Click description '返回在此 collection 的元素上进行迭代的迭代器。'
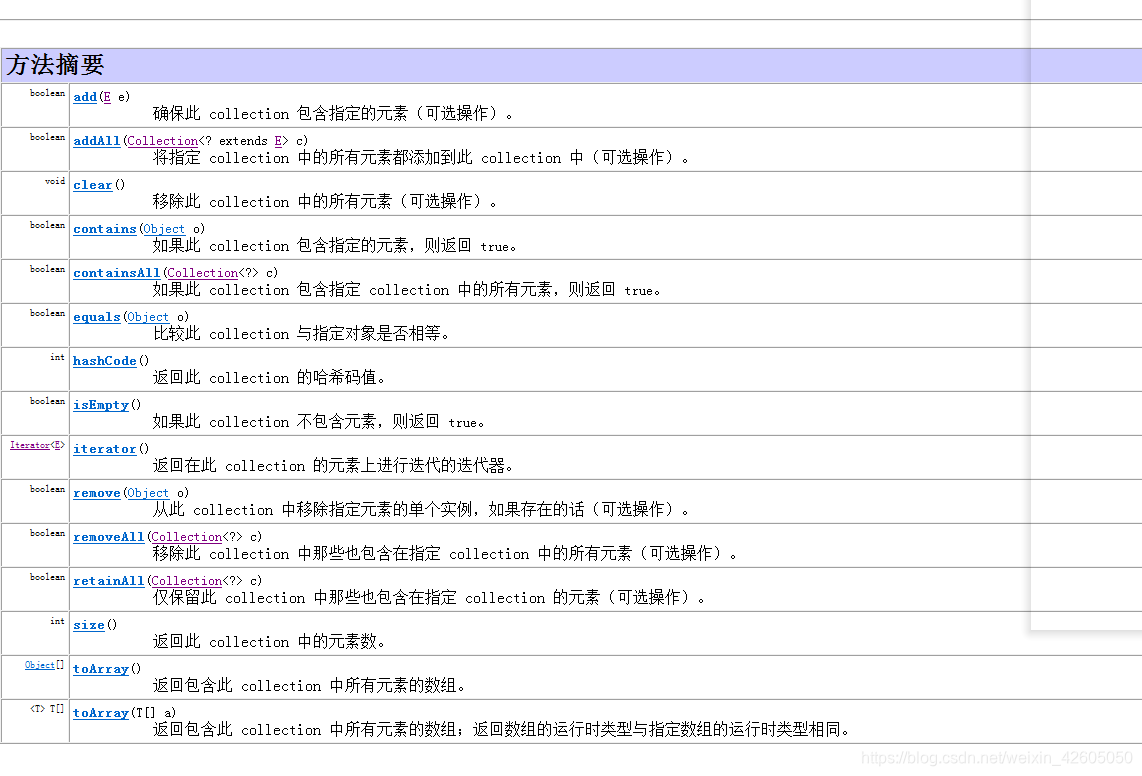The width and height of the screenshot is (1142, 776). point(333,466)
